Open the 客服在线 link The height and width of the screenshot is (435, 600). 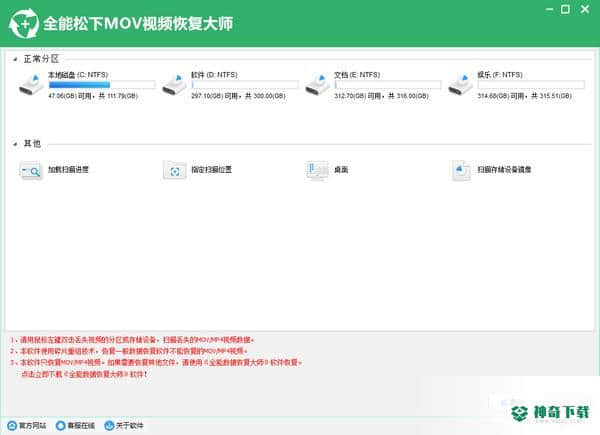point(81,425)
